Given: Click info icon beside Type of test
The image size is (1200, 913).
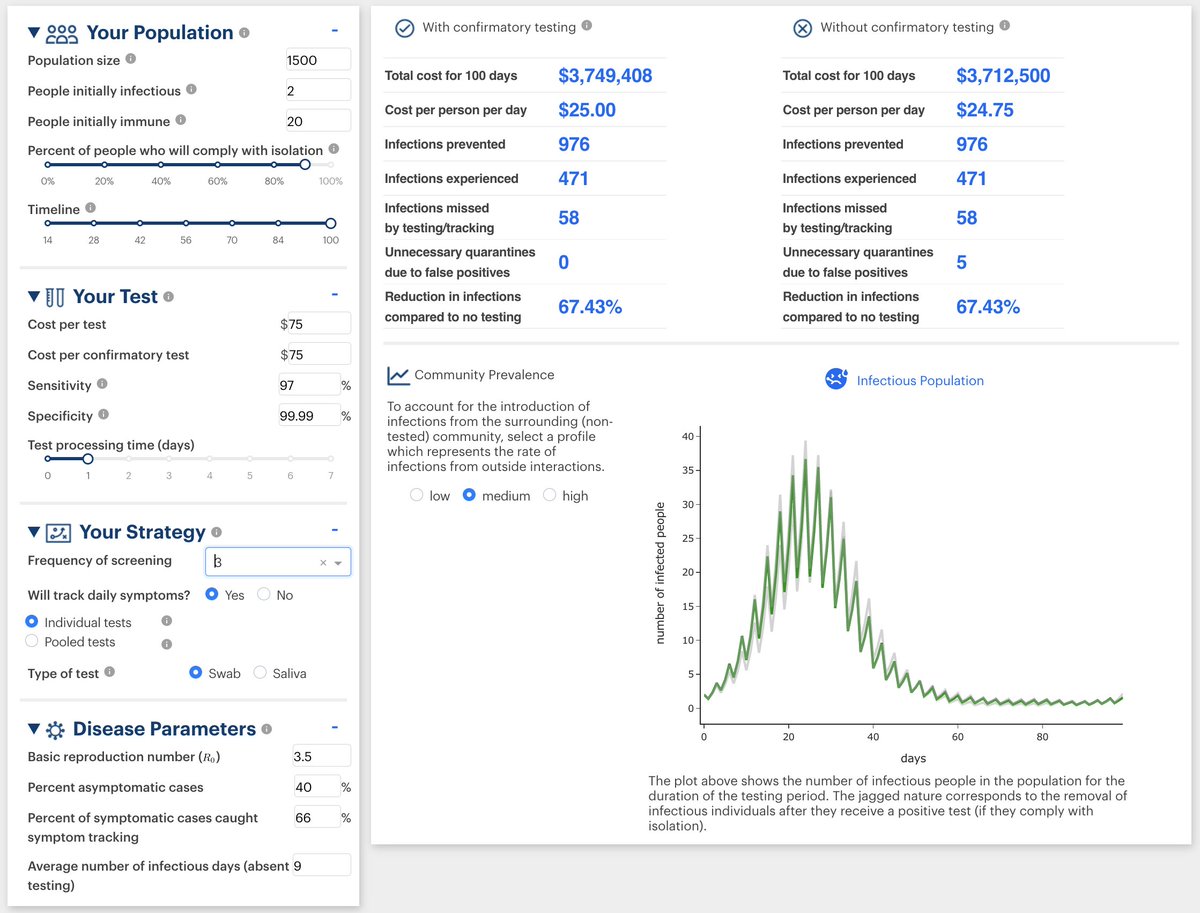Looking at the screenshot, I should click(110, 673).
